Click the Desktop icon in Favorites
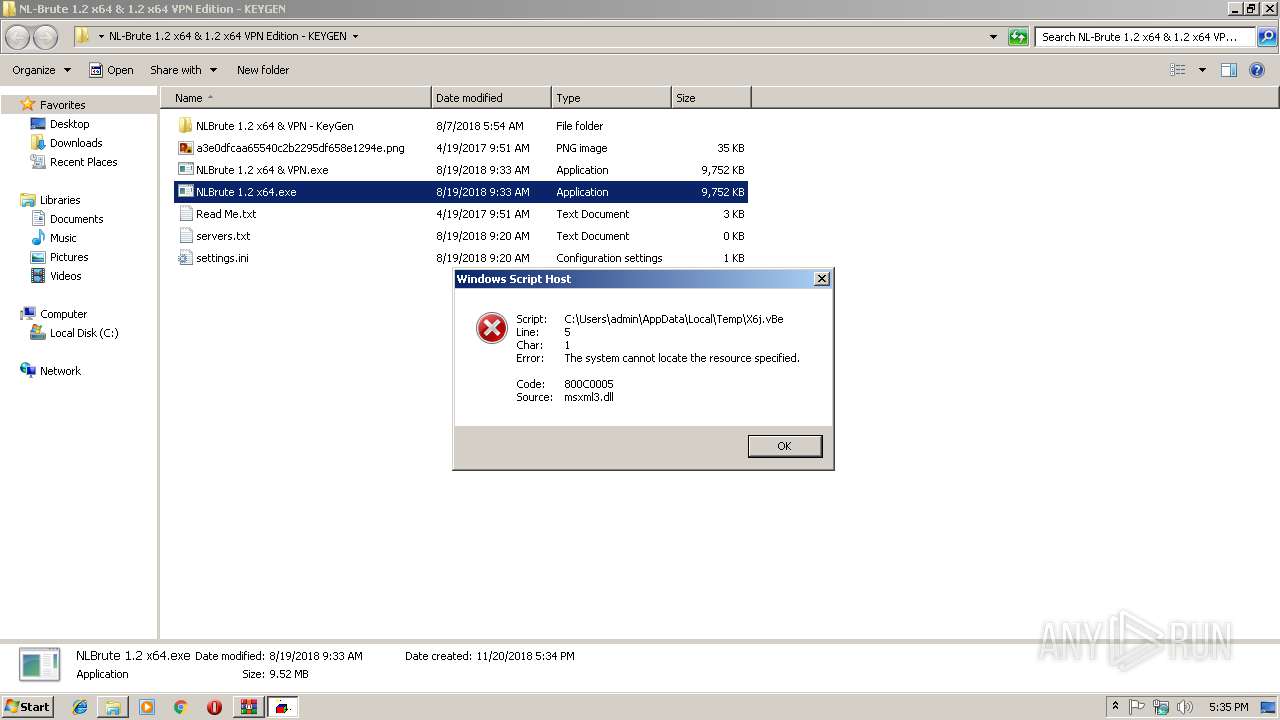Image resolution: width=1280 pixels, height=720 pixels. pyautogui.click(x=38, y=124)
